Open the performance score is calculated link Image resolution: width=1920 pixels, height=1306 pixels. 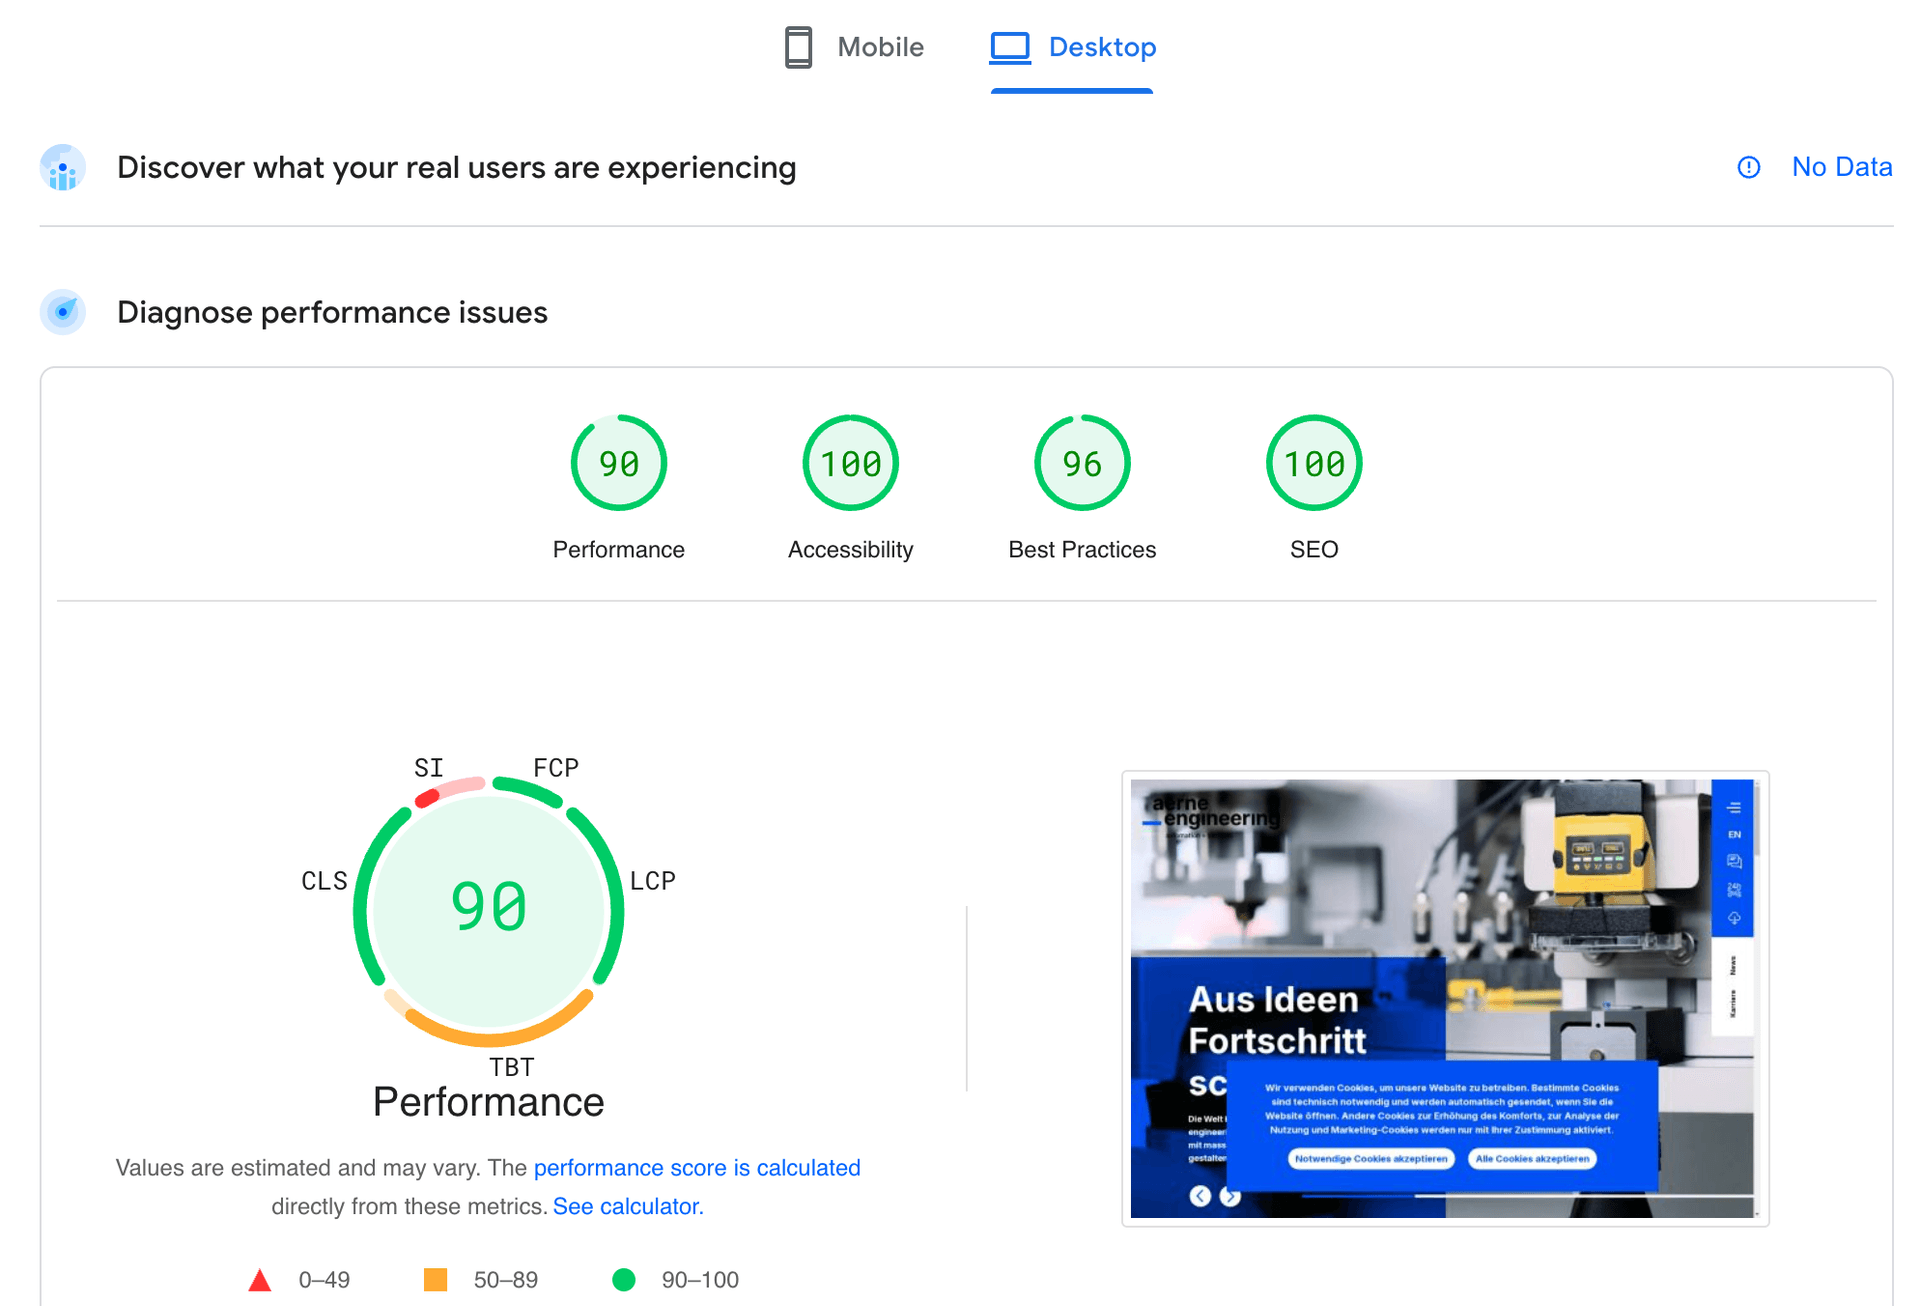coord(697,1168)
